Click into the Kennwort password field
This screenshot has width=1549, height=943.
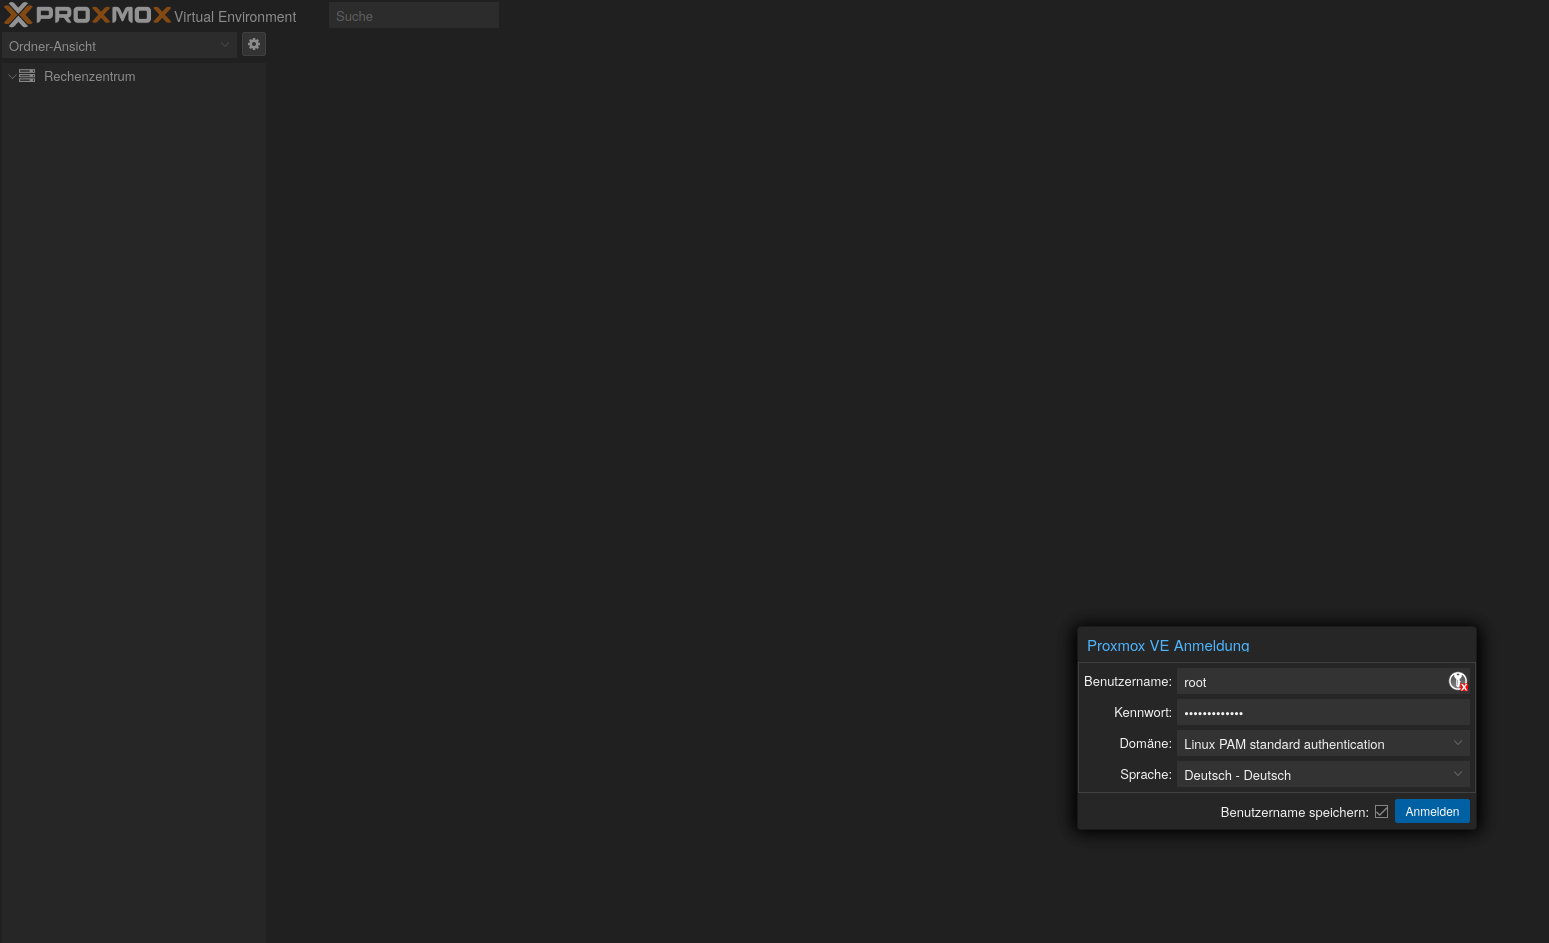[1323, 713]
